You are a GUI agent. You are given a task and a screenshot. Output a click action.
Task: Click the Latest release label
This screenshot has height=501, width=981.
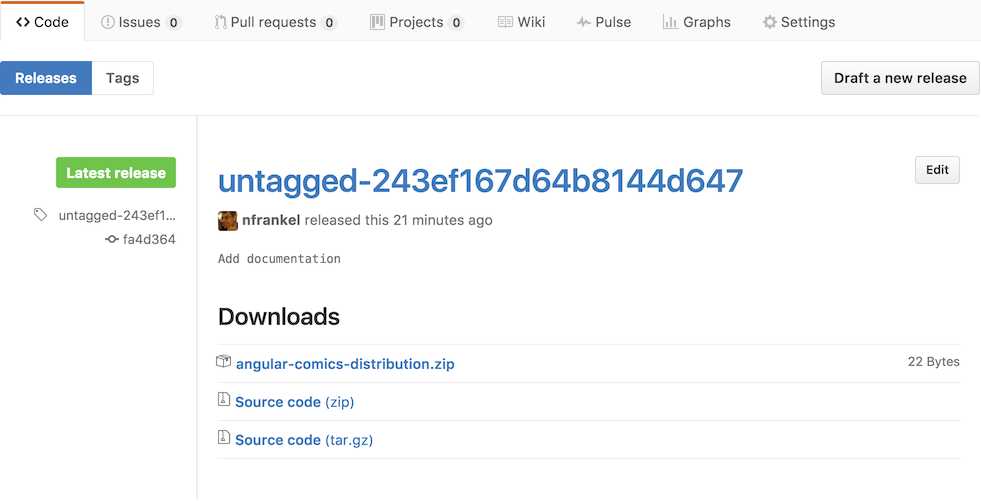pos(116,173)
